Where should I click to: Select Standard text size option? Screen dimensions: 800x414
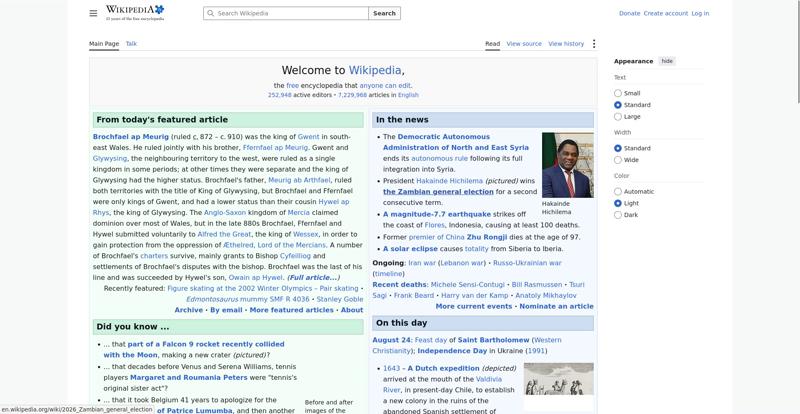pyautogui.click(x=618, y=105)
